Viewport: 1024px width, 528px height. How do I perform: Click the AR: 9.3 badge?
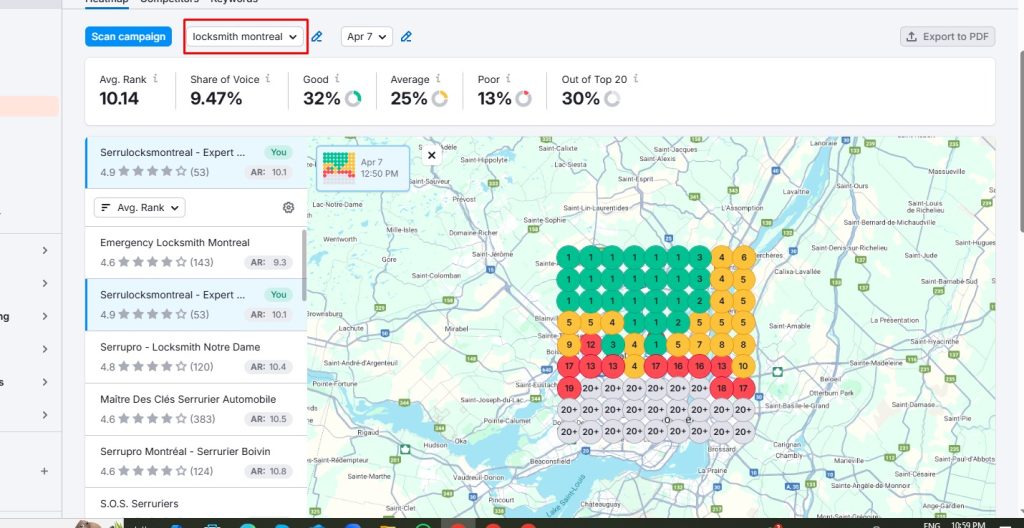269,263
